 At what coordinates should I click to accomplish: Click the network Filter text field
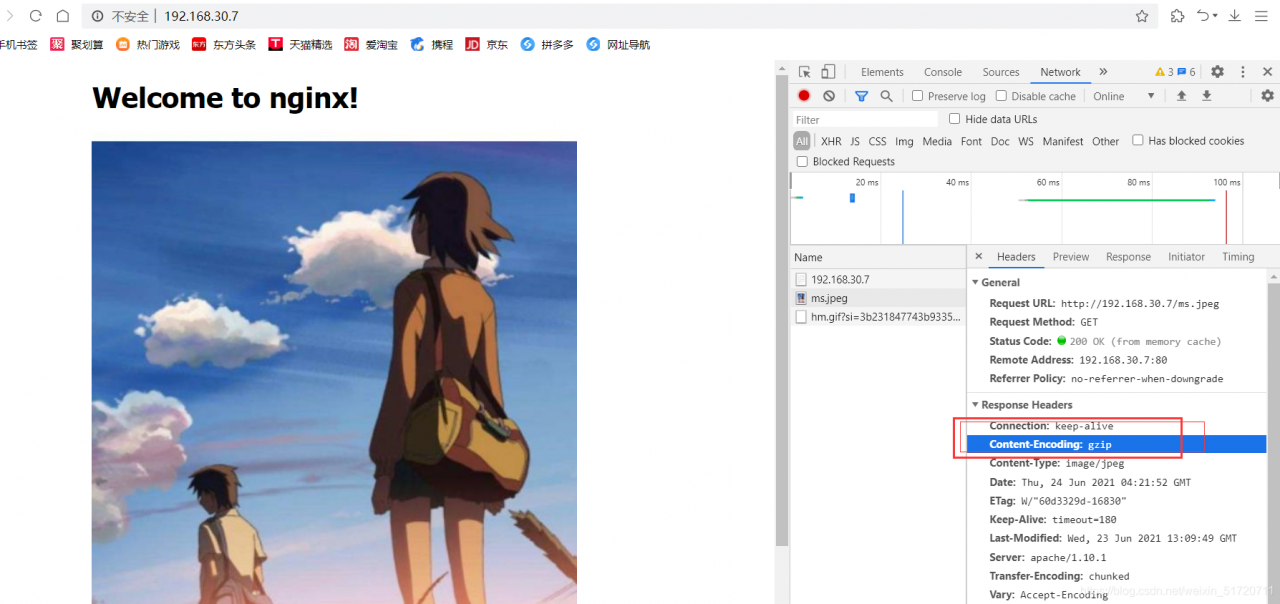click(865, 119)
